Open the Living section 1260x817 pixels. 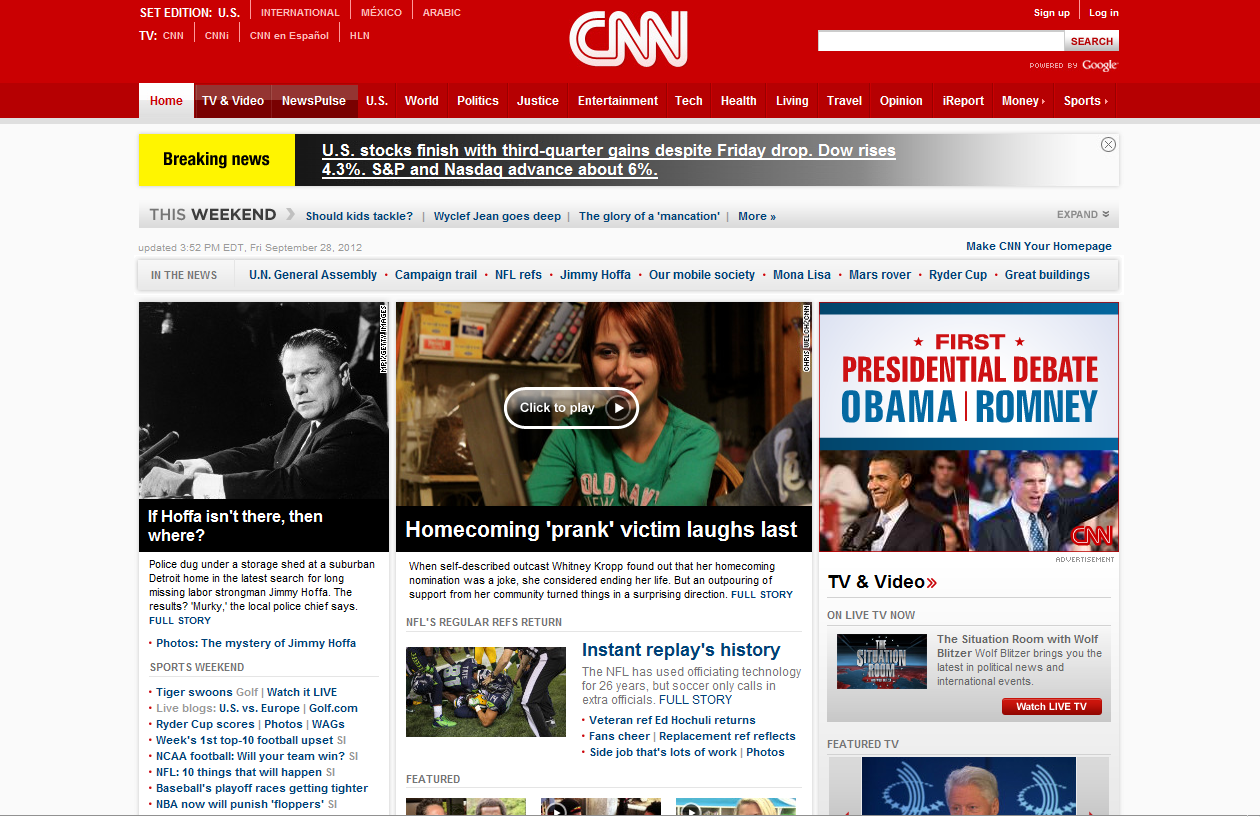click(792, 101)
